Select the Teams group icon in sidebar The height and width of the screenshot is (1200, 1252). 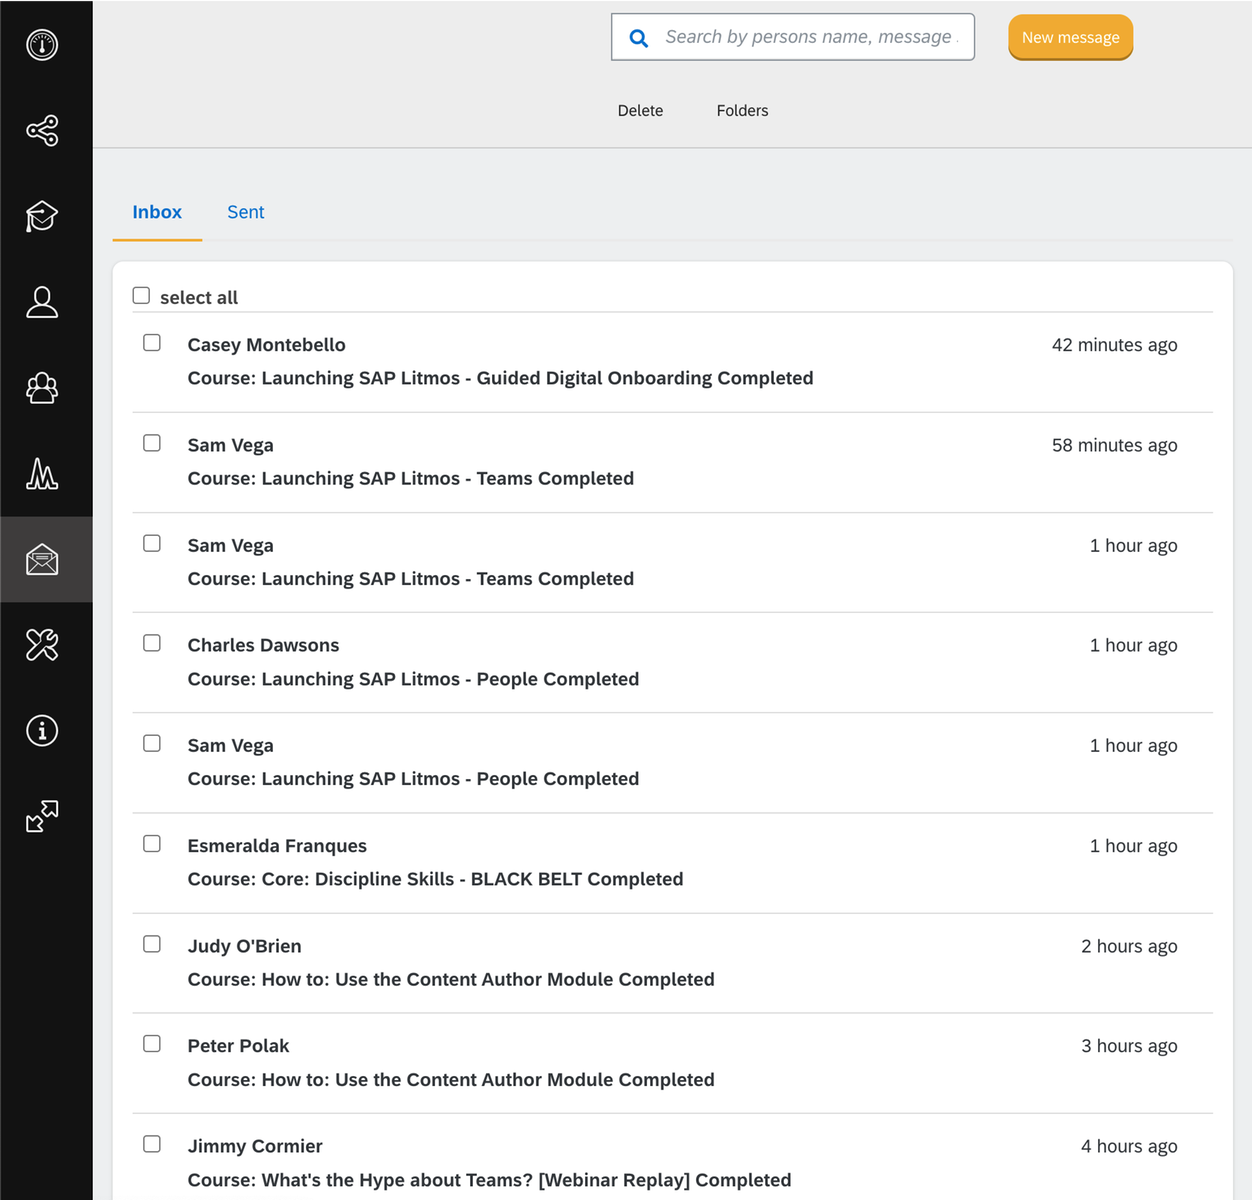coord(41,388)
